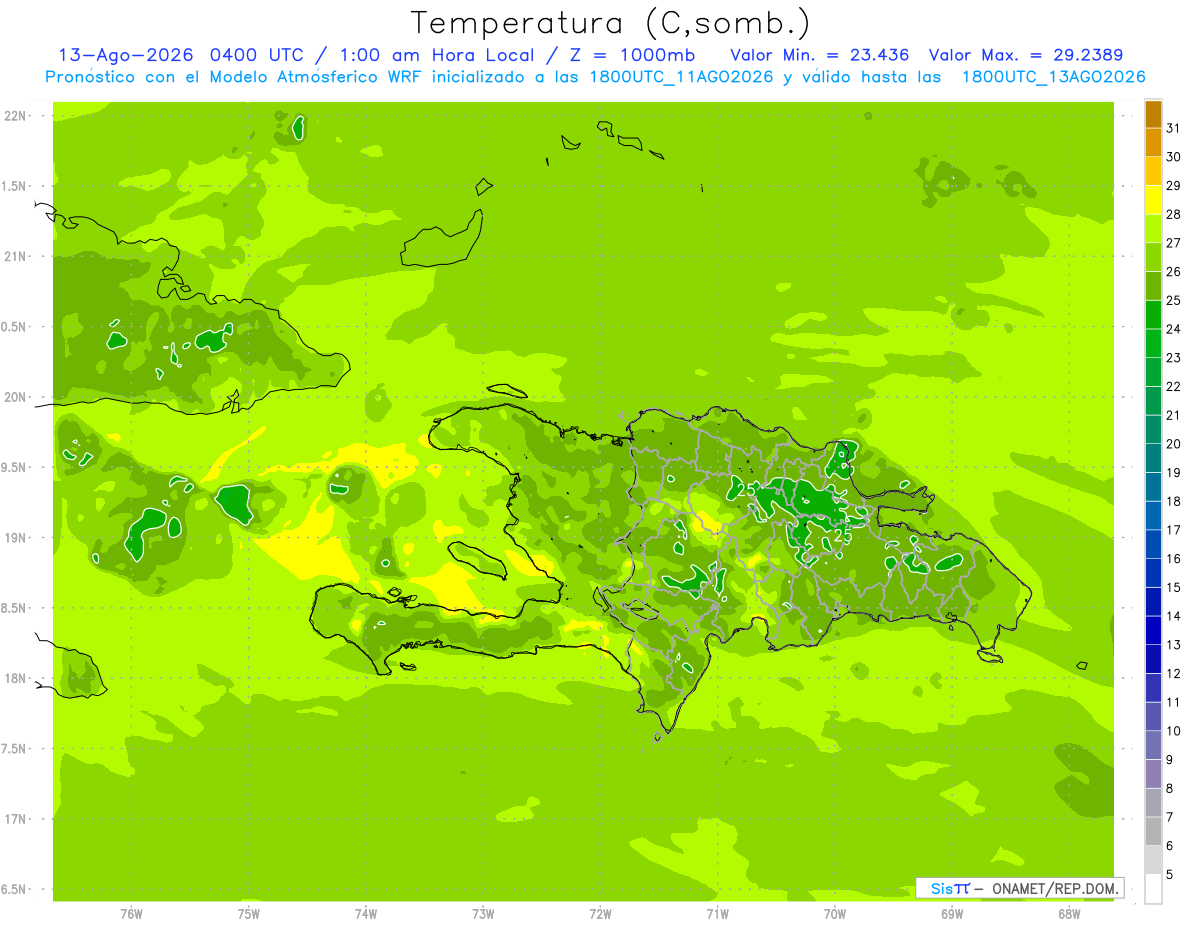Click the legend value label 20

point(1173,444)
